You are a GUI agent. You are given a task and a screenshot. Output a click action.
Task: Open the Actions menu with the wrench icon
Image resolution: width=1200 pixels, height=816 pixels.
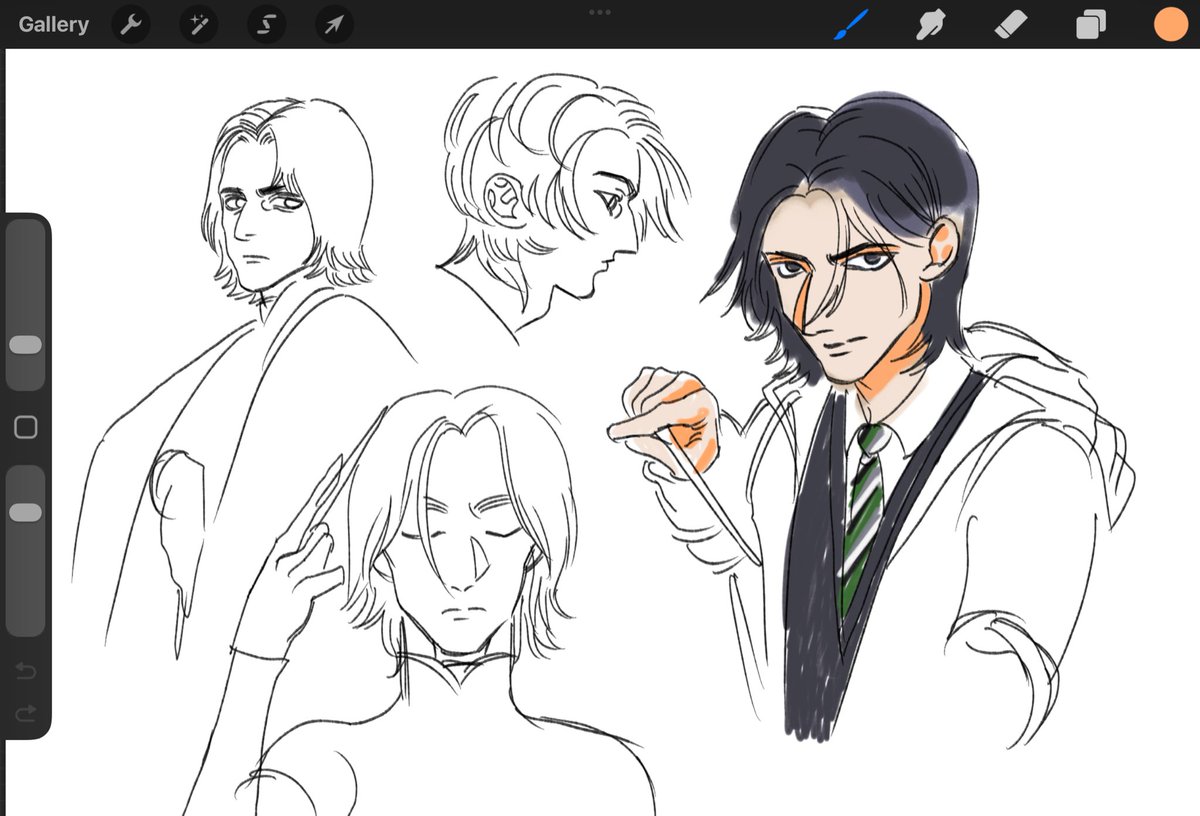tap(130, 24)
